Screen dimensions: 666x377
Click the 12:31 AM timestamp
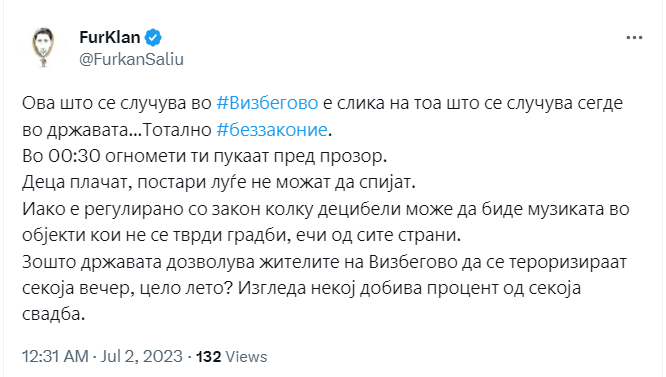point(55,356)
